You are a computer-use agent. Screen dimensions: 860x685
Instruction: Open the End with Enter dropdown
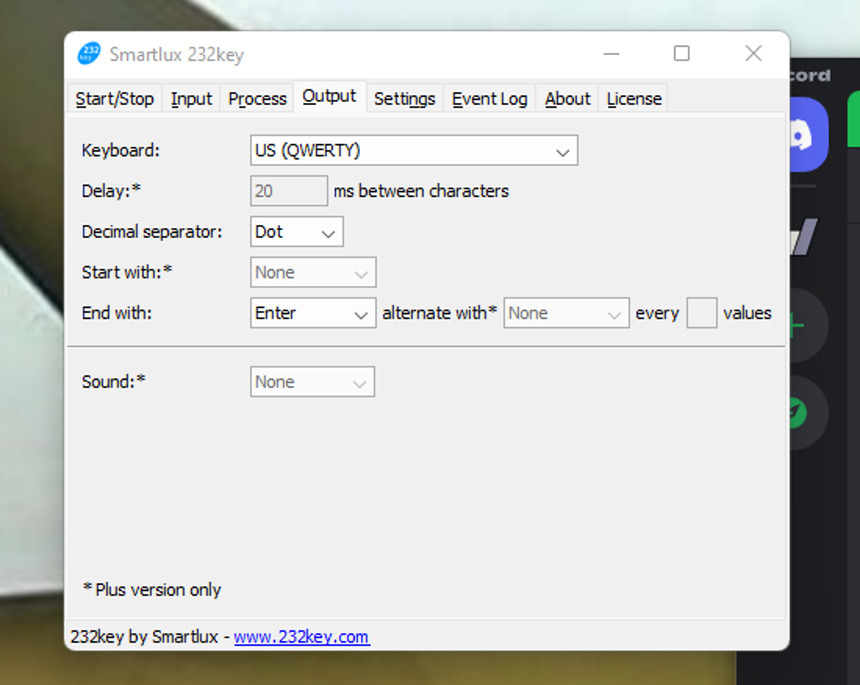313,313
